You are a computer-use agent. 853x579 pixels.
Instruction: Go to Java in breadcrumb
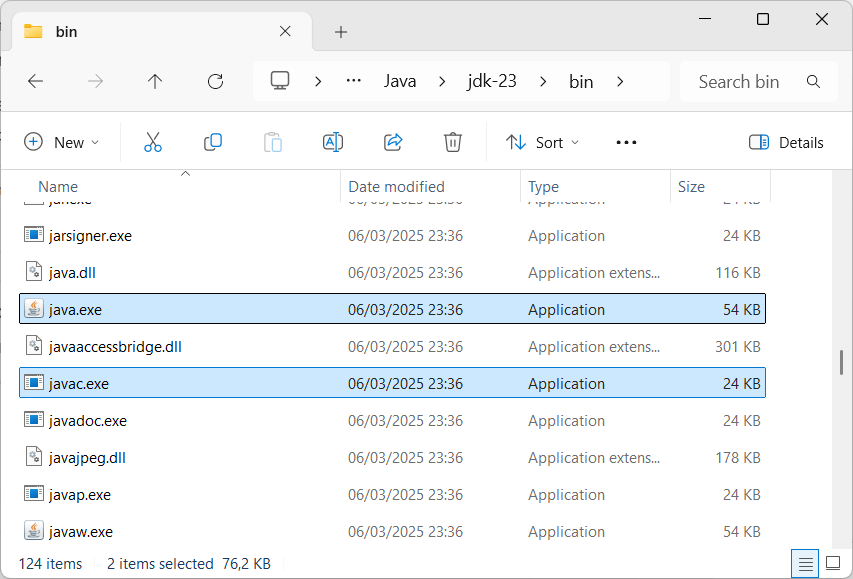[x=400, y=82]
